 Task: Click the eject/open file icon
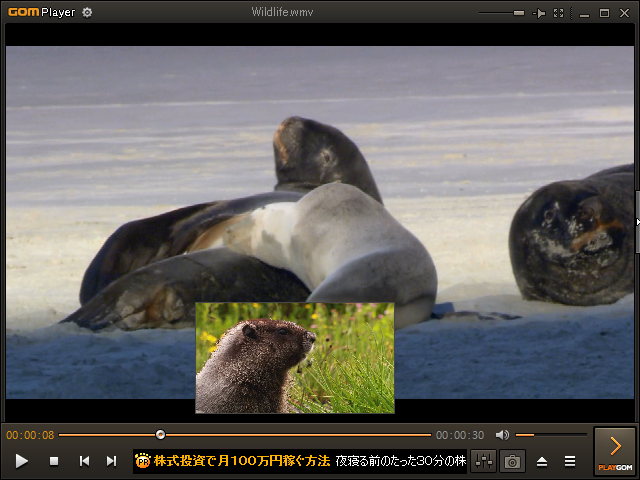542,461
